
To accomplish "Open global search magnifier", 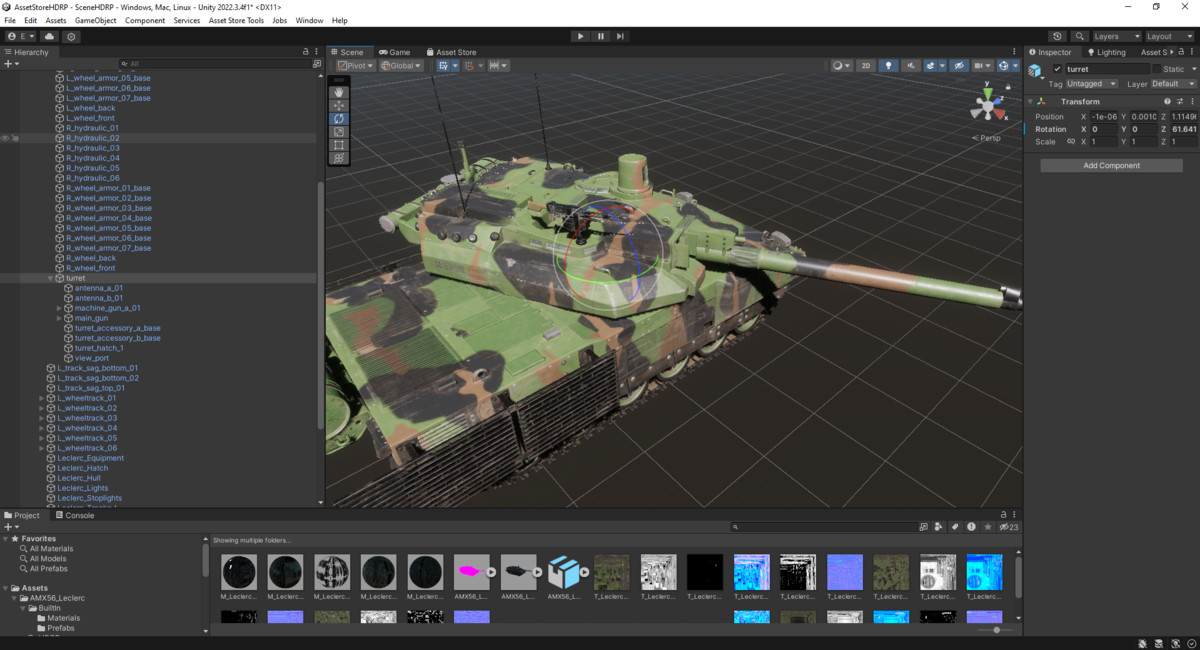I will pyautogui.click(x=1080, y=36).
